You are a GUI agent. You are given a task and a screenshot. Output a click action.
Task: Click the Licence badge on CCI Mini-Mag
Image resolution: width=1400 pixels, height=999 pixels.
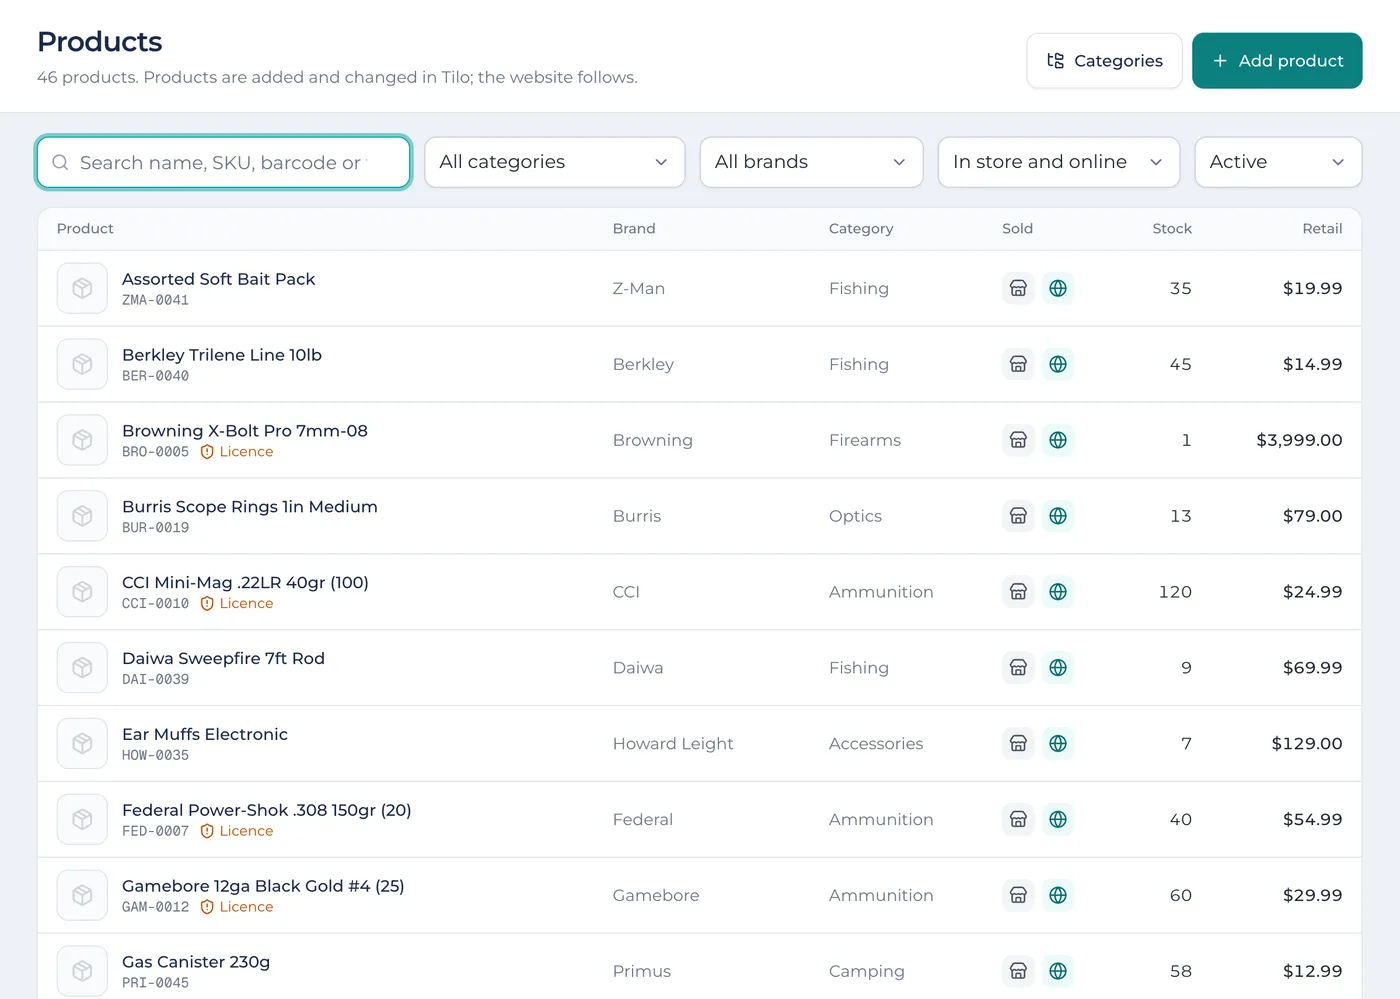tap(237, 604)
